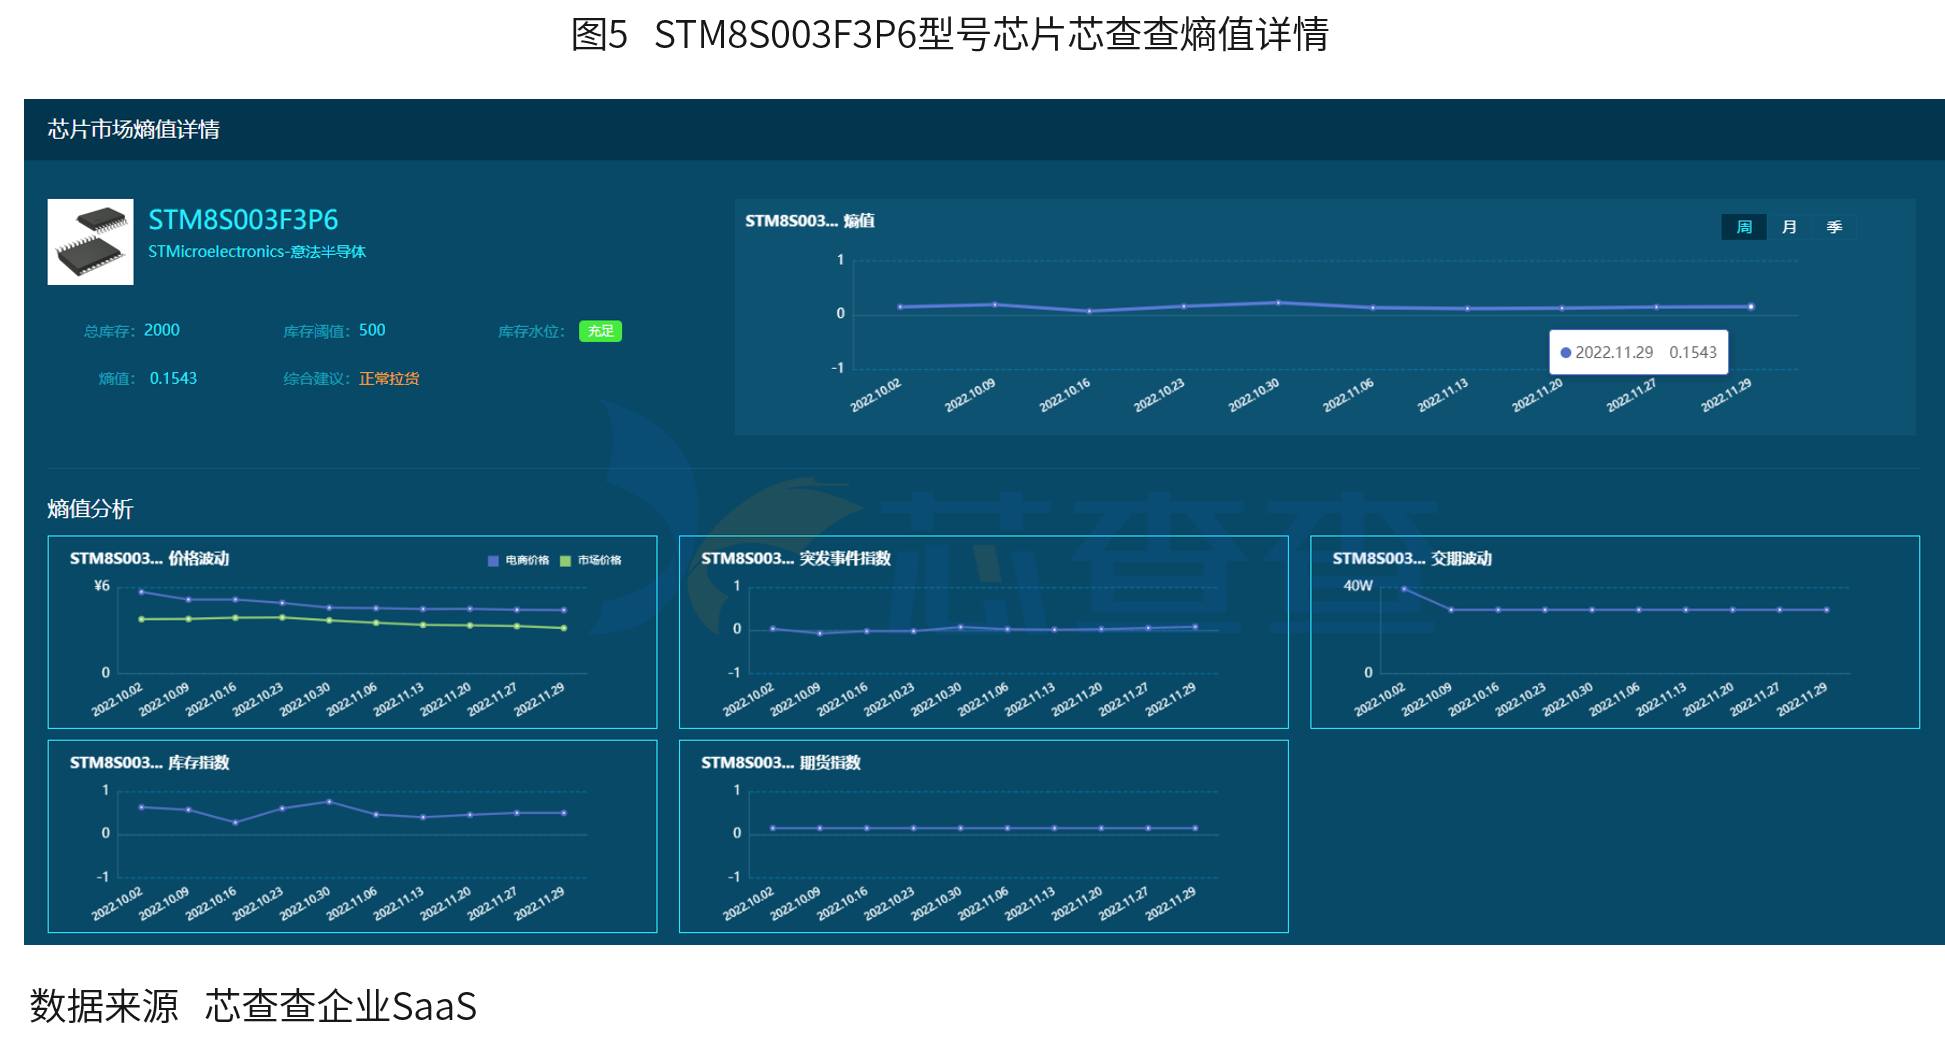Click first 电商价格 point on price chart
Viewport: 1945px width, 1053px height.
pyautogui.click(x=141, y=592)
